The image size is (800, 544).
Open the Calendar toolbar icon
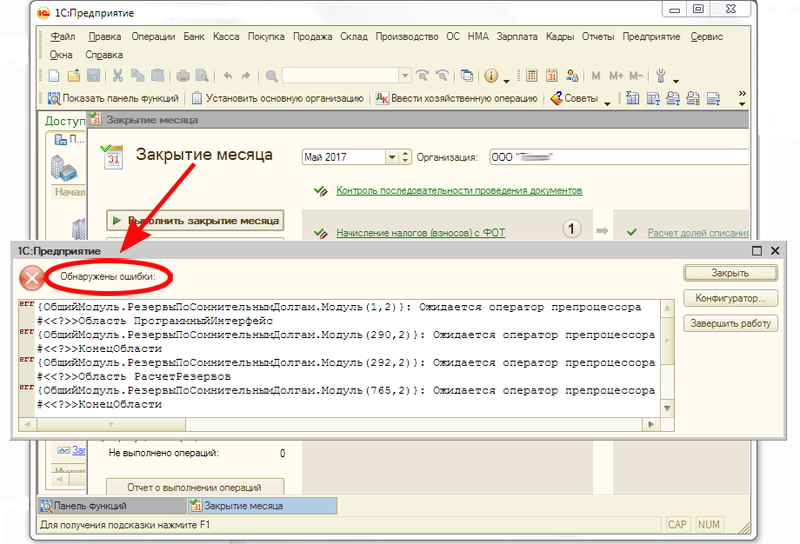coord(552,76)
